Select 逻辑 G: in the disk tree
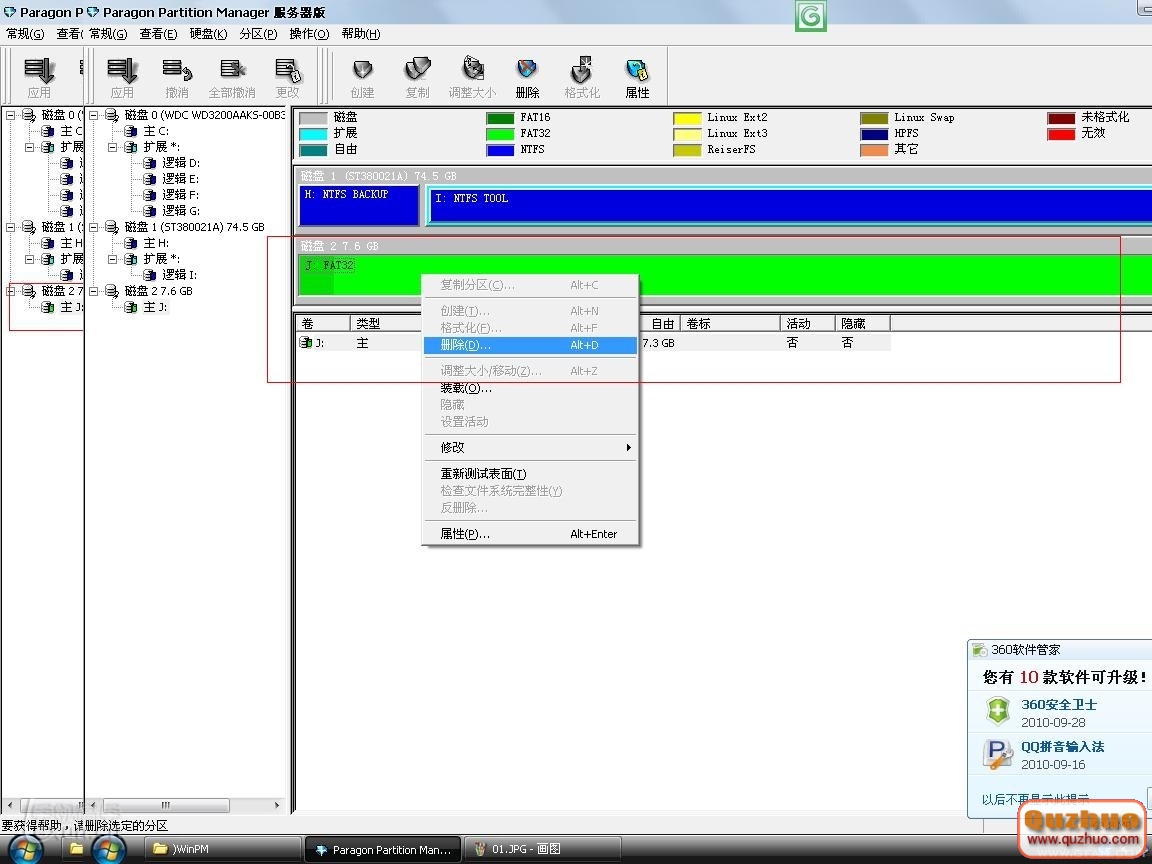This screenshot has width=1152, height=864. tap(180, 211)
